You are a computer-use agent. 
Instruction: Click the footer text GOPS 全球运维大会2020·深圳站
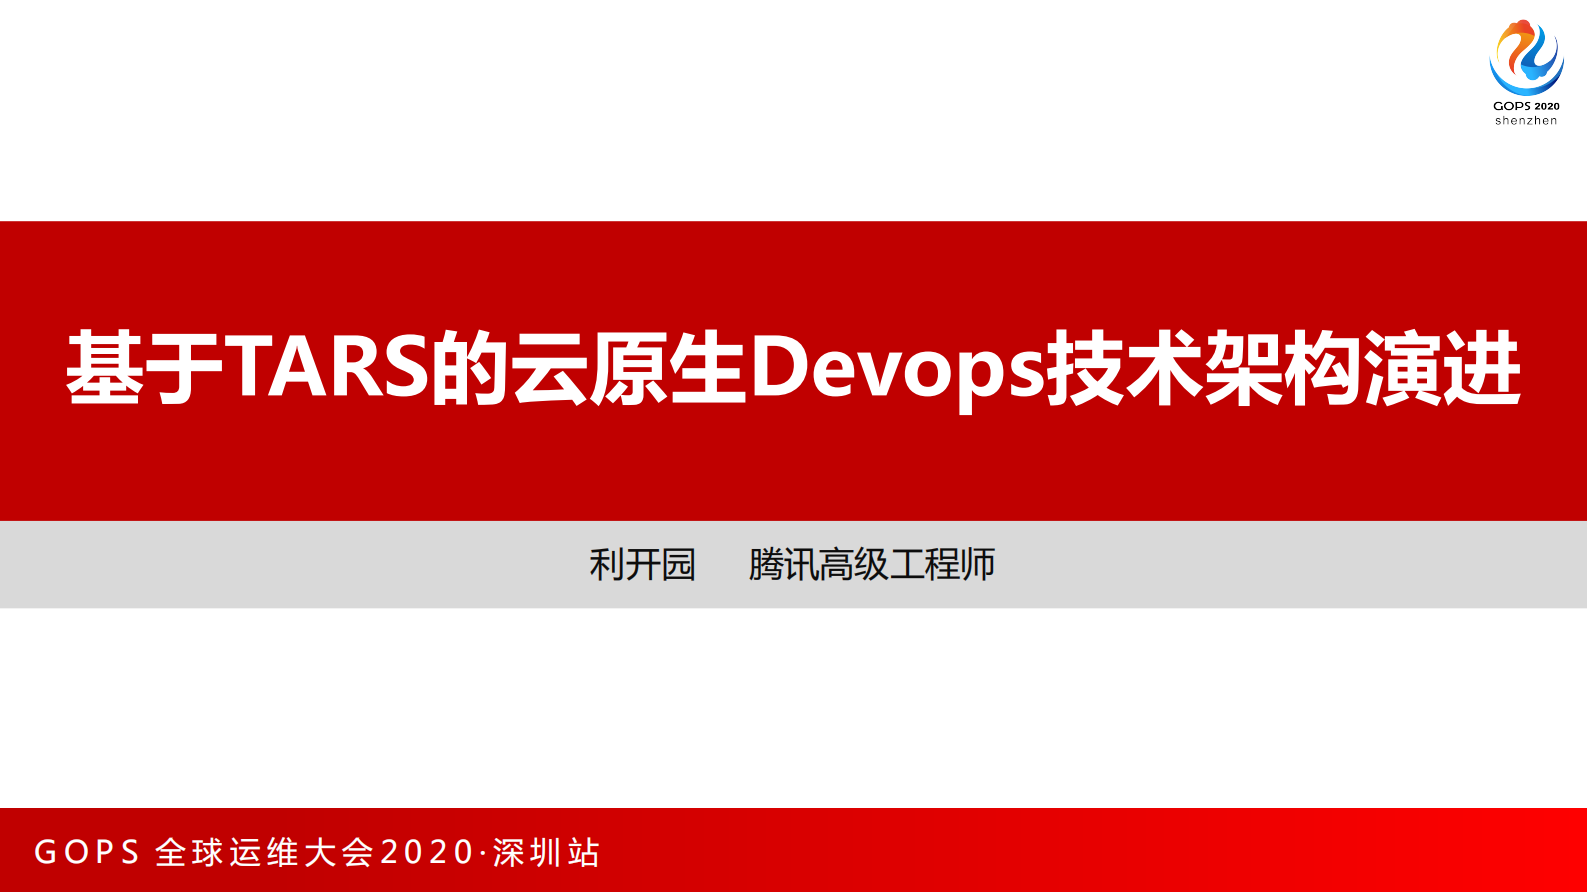(x=317, y=852)
